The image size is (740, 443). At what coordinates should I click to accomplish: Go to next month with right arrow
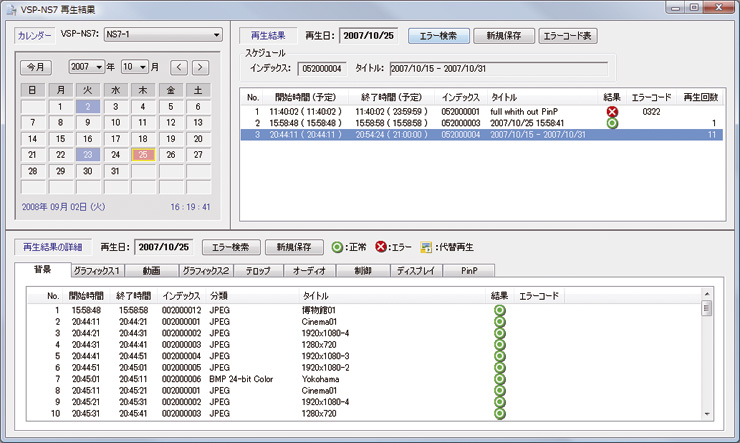tap(200, 67)
